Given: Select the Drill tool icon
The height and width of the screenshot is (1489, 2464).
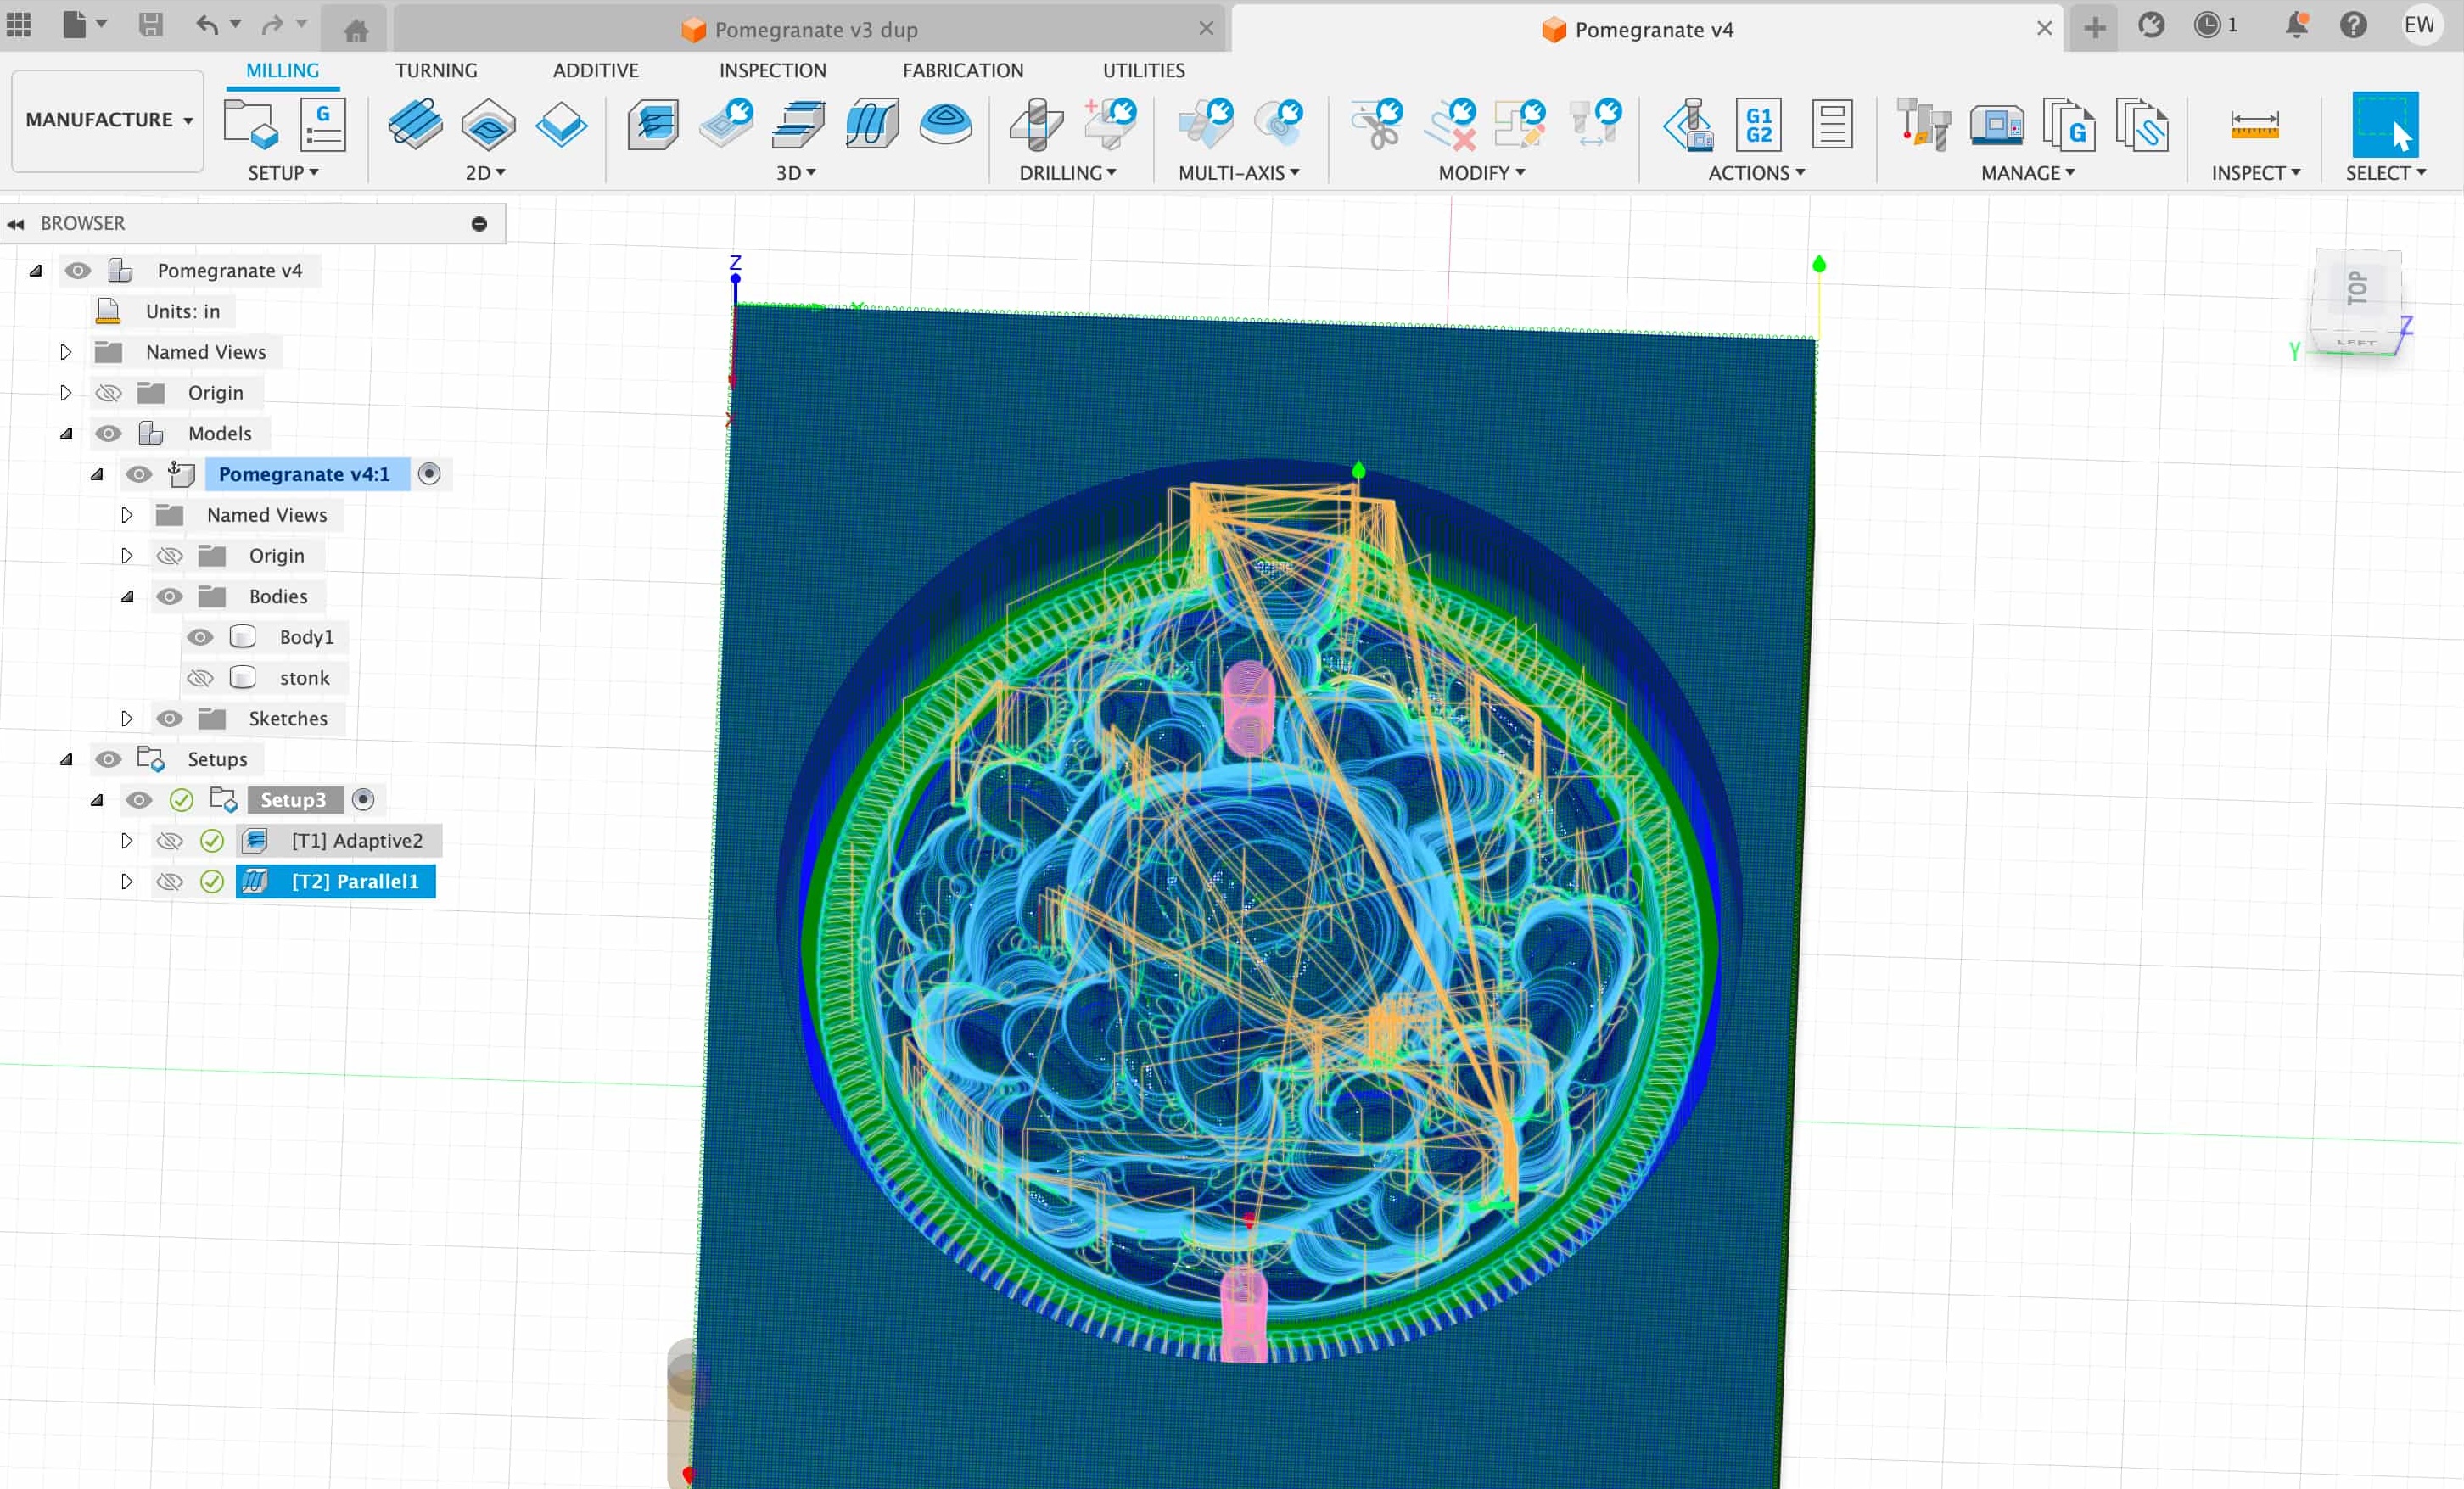Looking at the screenshot, I should pyautogui.click(x=1036, y=125).
